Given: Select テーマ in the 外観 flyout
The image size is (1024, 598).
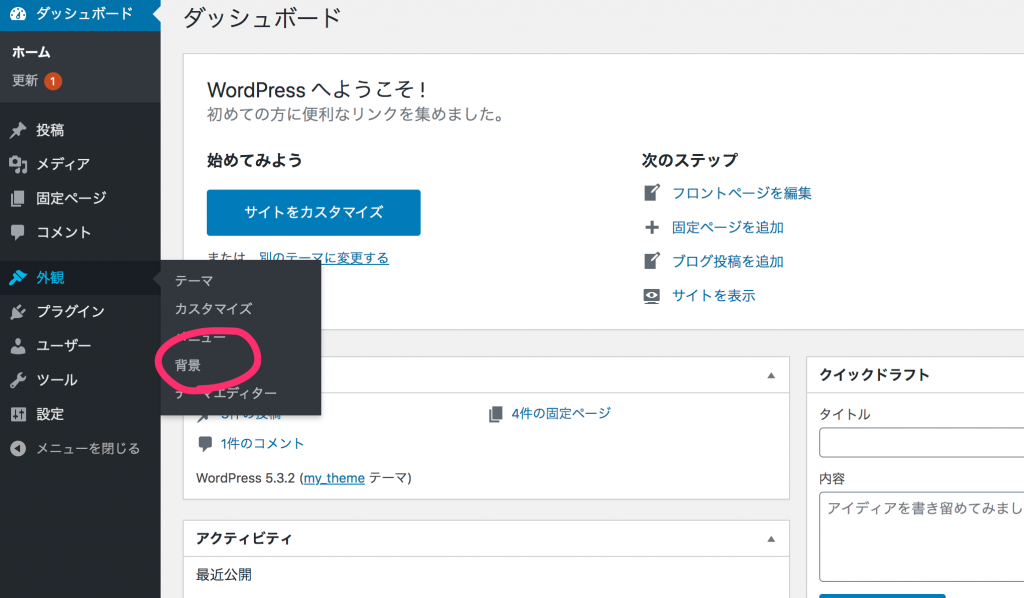Looking at the screenshot, I should (194, 281).
